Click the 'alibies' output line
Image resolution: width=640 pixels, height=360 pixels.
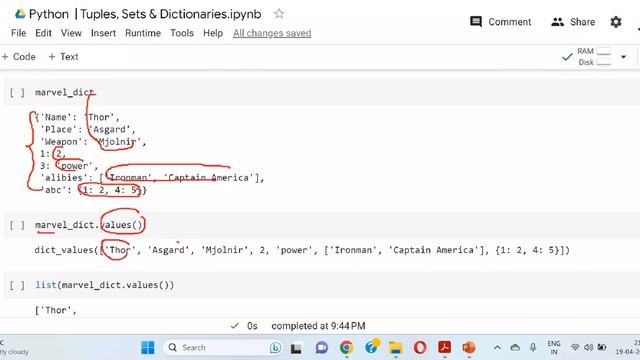(x=152, y=178)
